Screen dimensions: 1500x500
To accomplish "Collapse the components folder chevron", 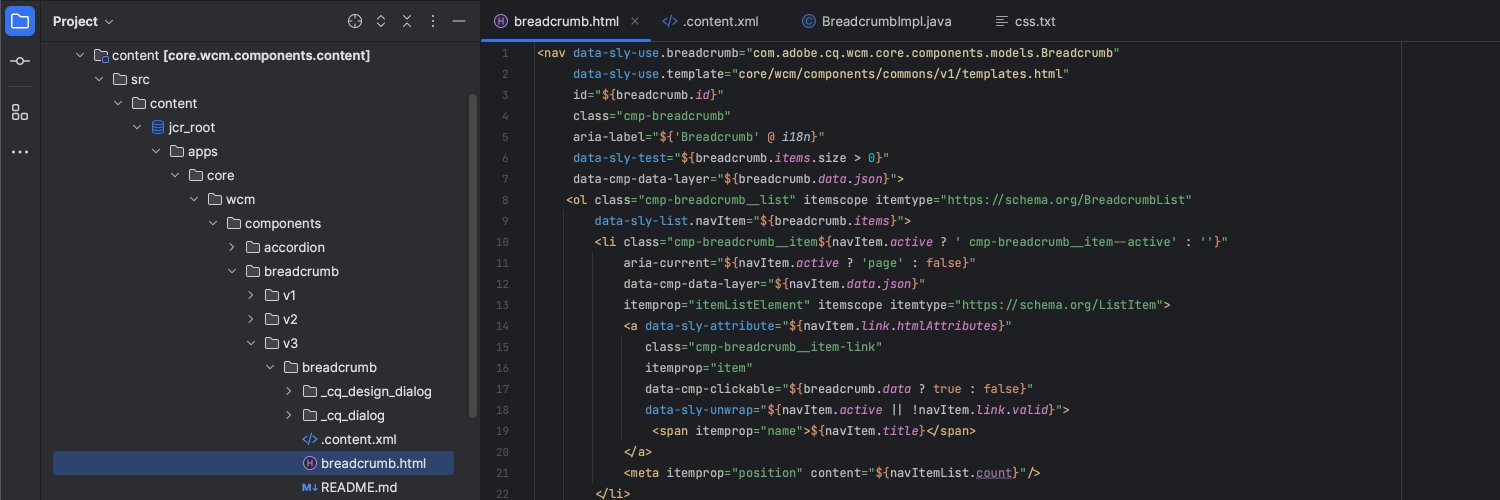I will 213,223.
